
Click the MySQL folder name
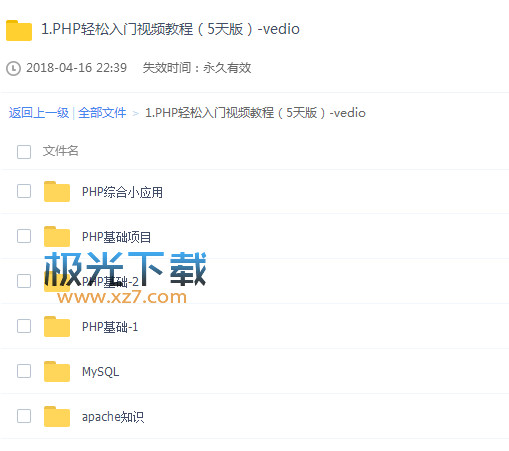tap(100, 372)
